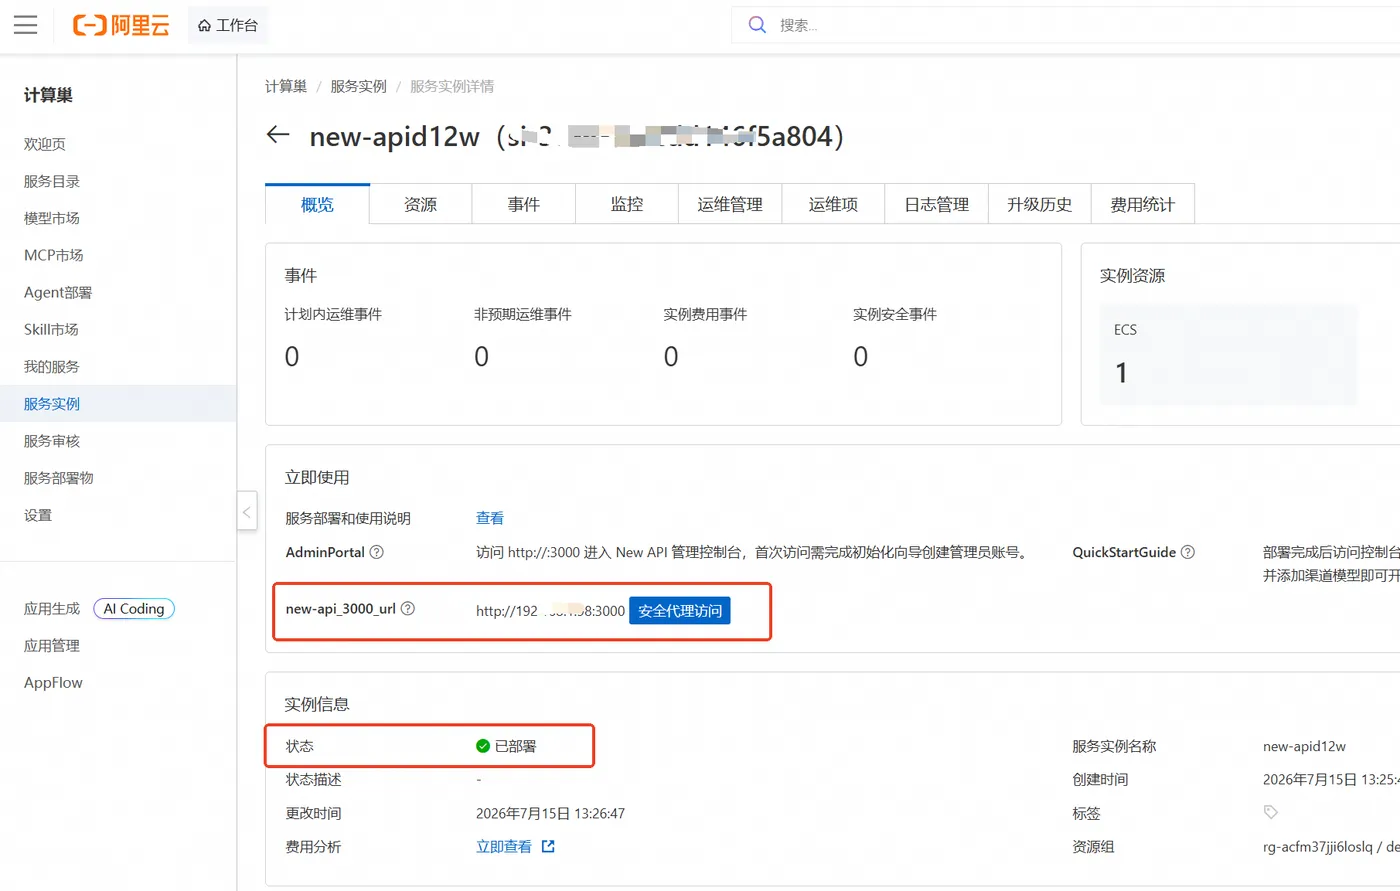This screenshot has height=891, width=1400.
Task: Switch to the 费用统计 tab
Action: coord(1143,204)
